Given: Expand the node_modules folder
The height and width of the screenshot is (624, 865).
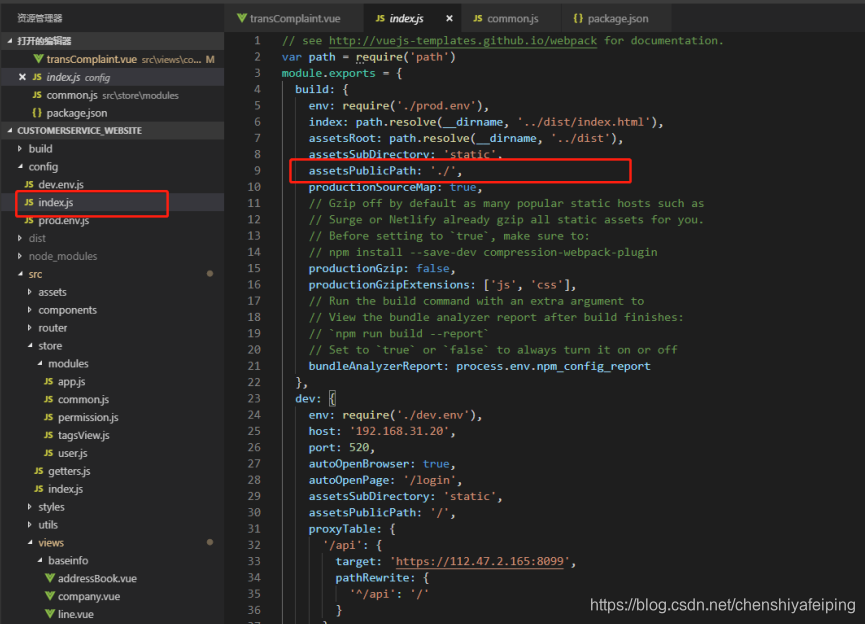Looking at the screenshot, I should point(20,256).
